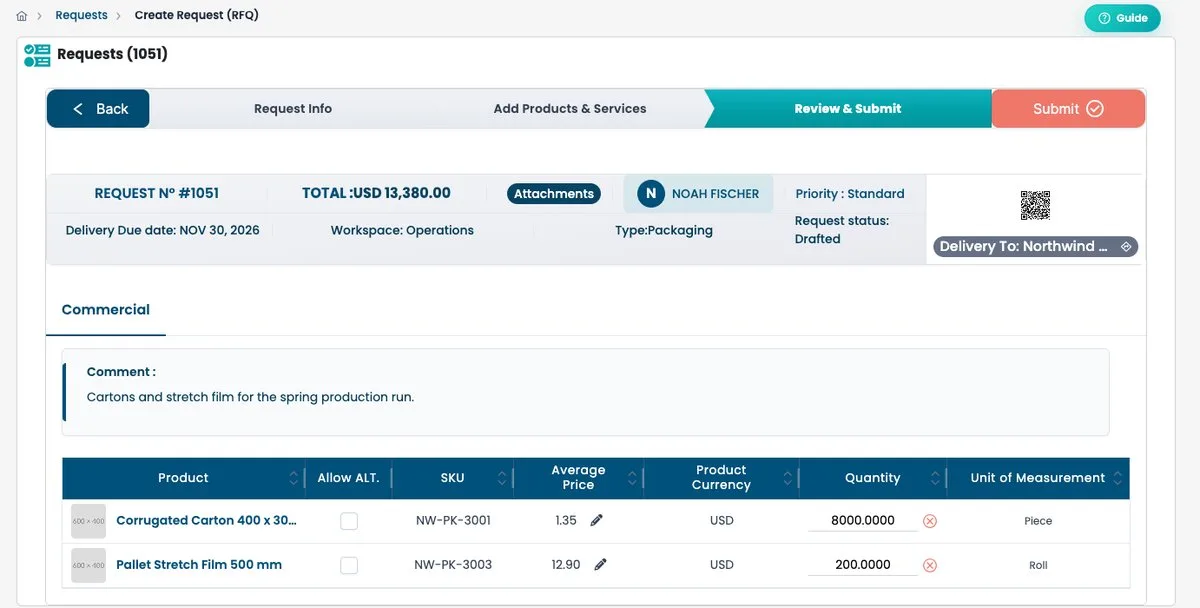Open the Commercial tab

[x=106, y=310]
